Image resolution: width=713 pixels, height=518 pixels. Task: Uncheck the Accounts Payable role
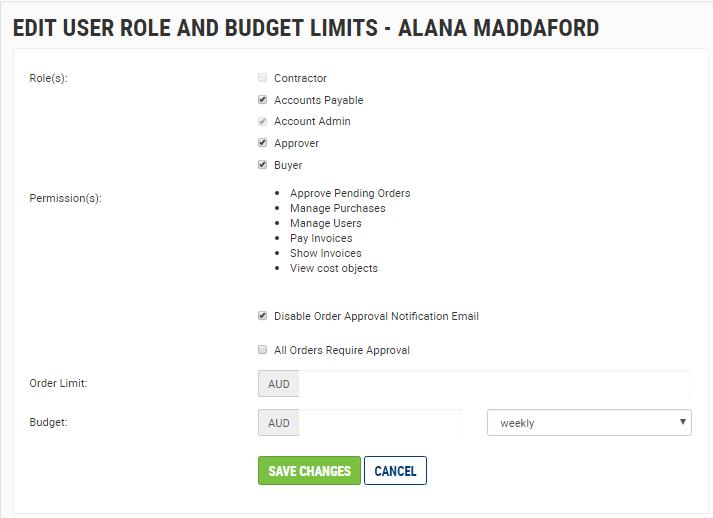263,100
